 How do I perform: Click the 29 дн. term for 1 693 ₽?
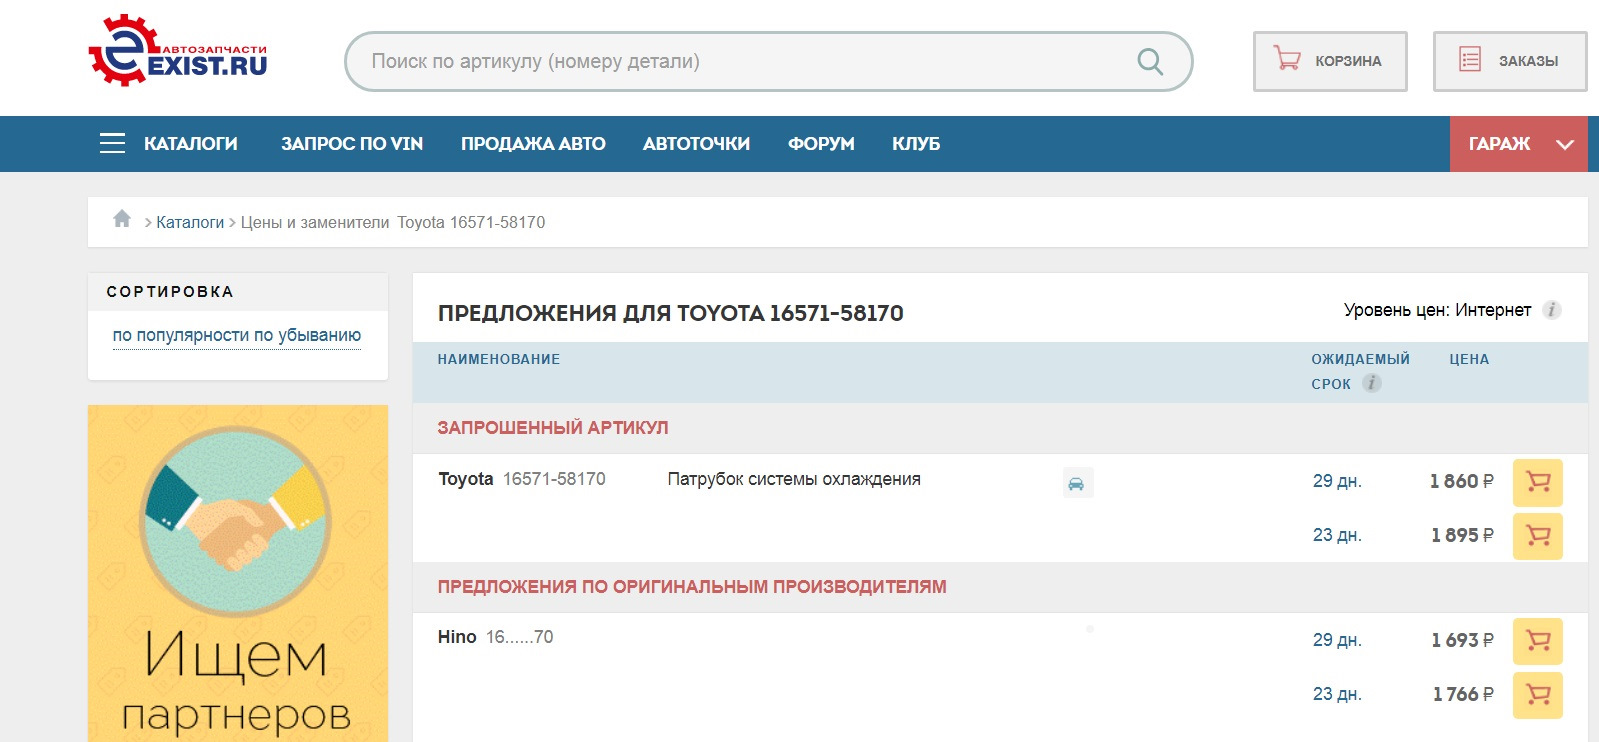click(x=1337, y=640)
